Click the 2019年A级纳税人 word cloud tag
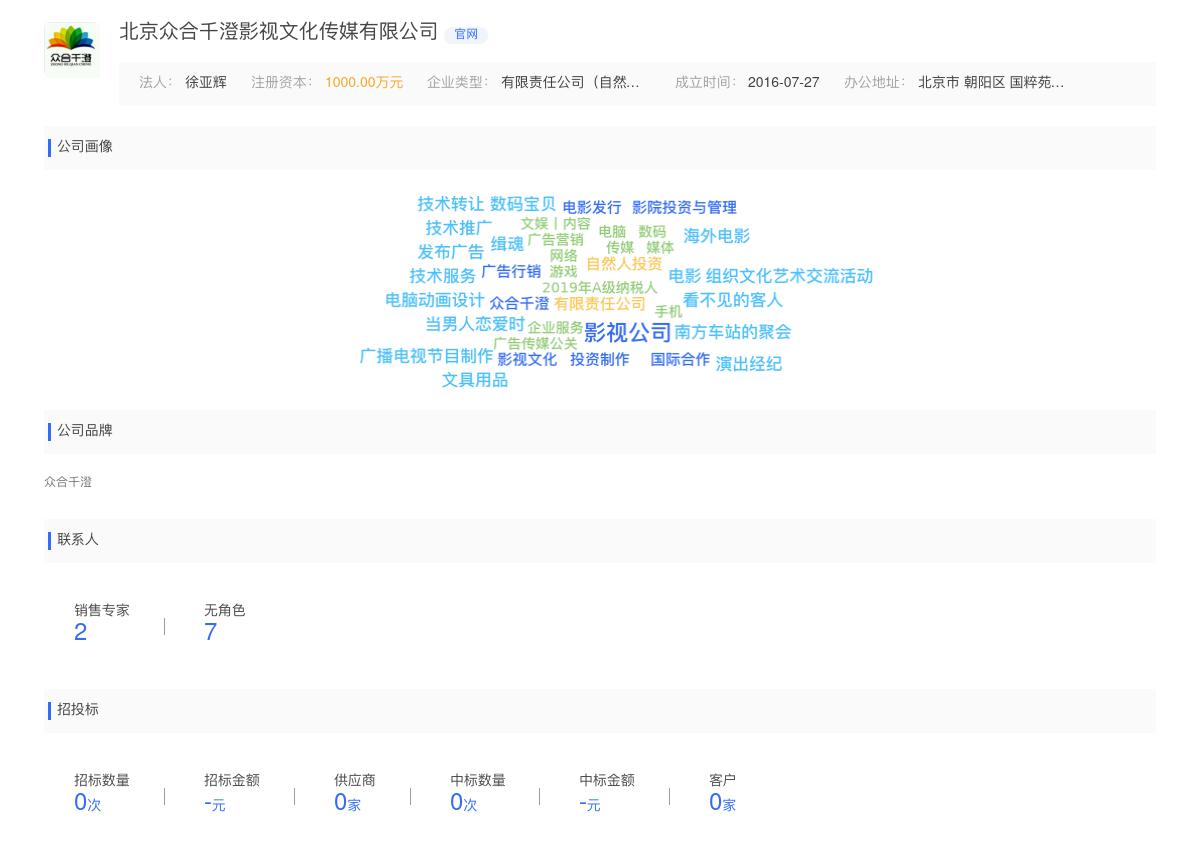The height and width of the screenshot is (861, 1200). click(600, 288)
